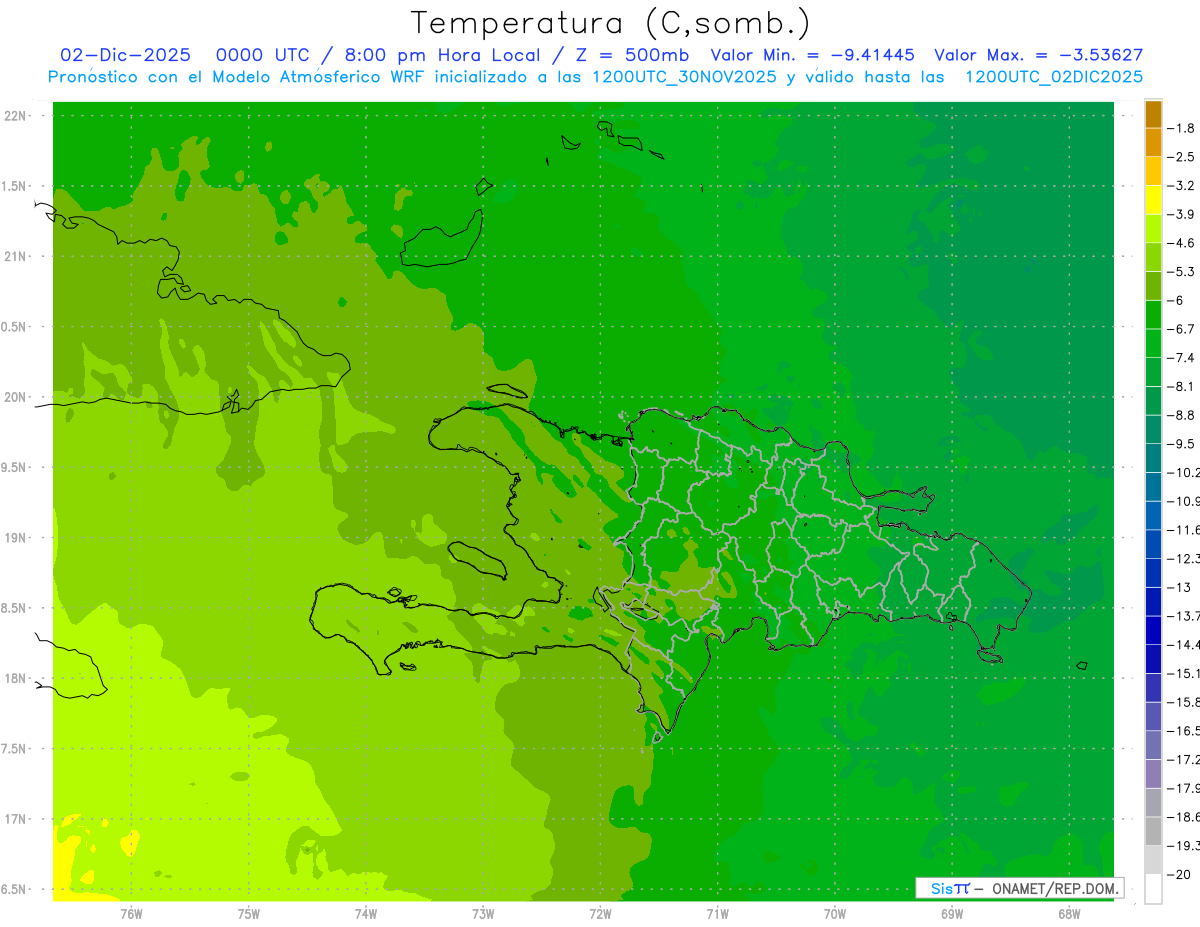Screen dimensions: 1200x927
Task: Click the '-5.3' colorbar value
Action: point(1181,271)
